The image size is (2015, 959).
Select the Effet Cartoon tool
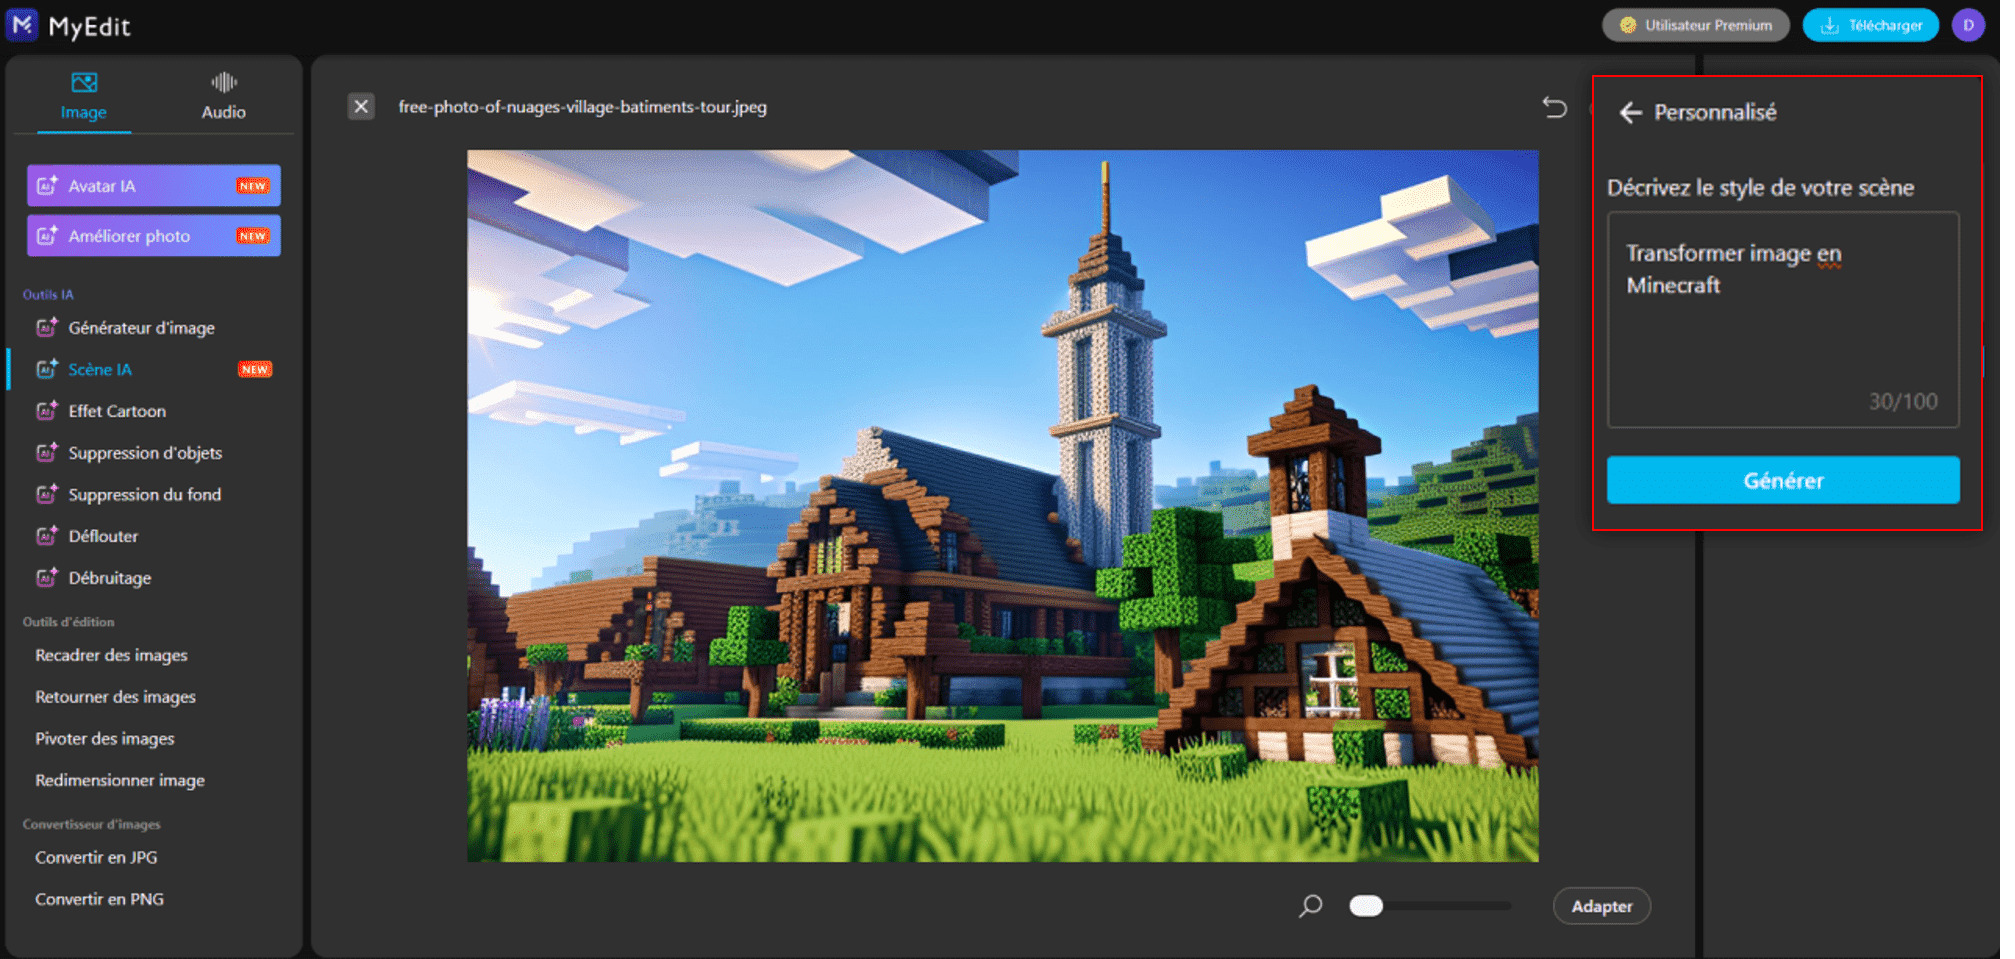click(116, 411)
